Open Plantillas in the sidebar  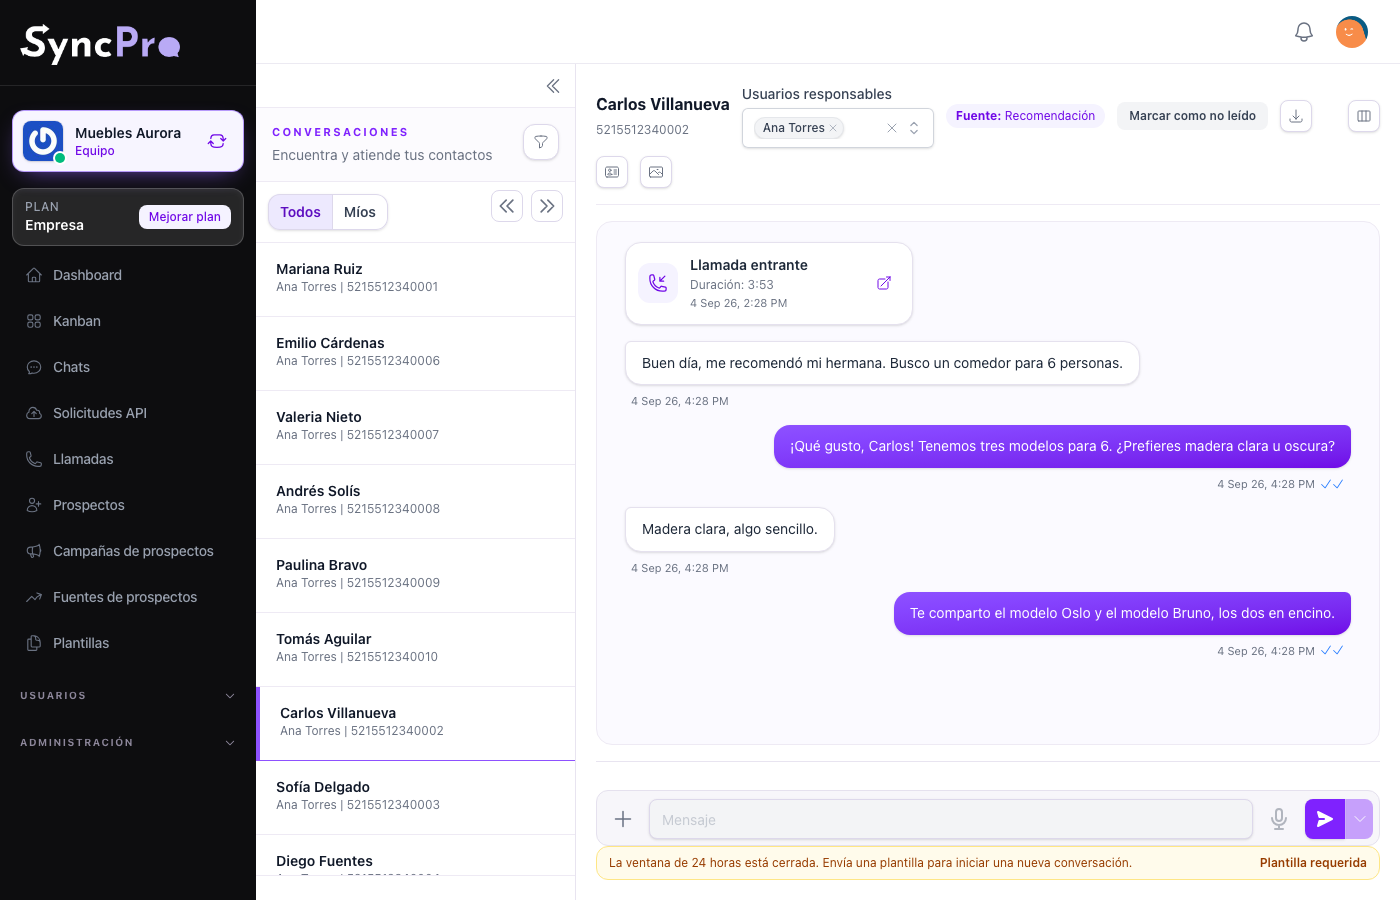coord(128,643)
